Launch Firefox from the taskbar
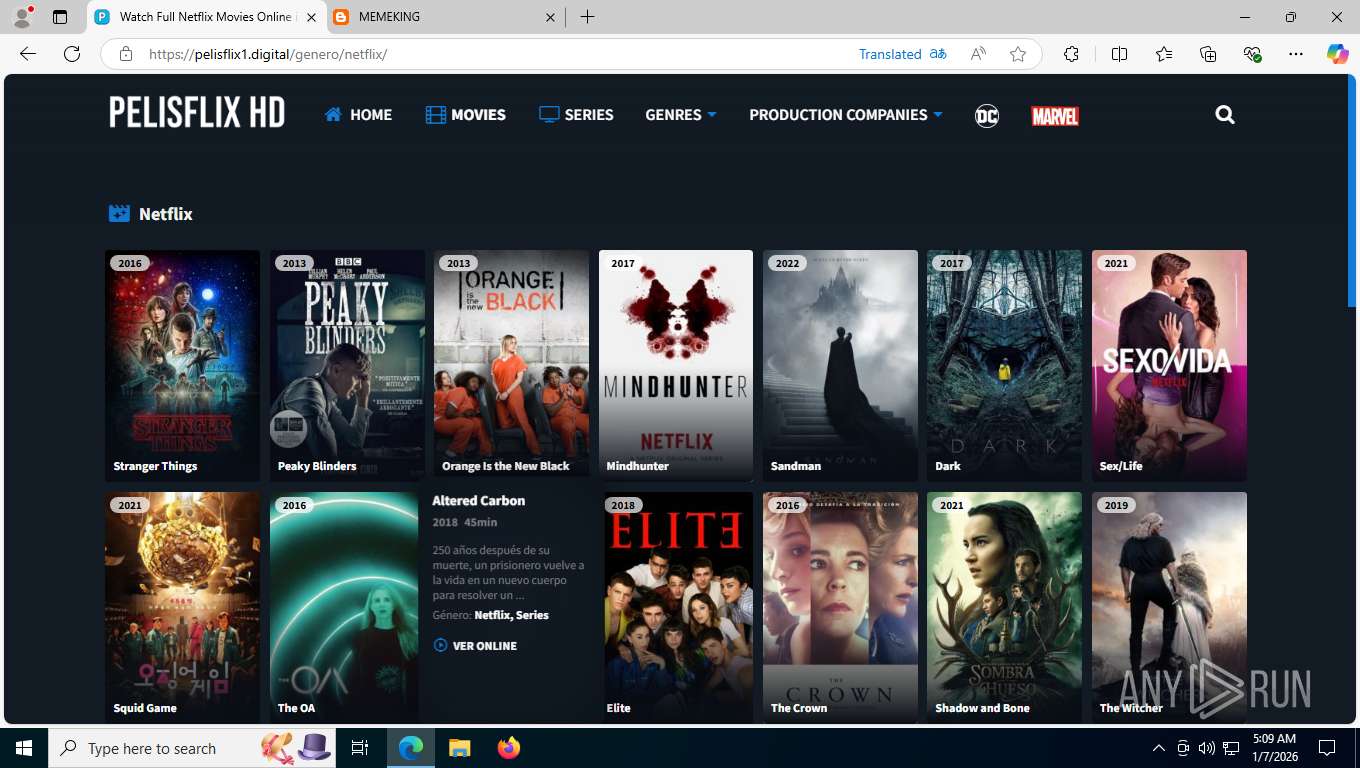The width and height of the screenshot is (1360, 768). click(x=509, y=748)
